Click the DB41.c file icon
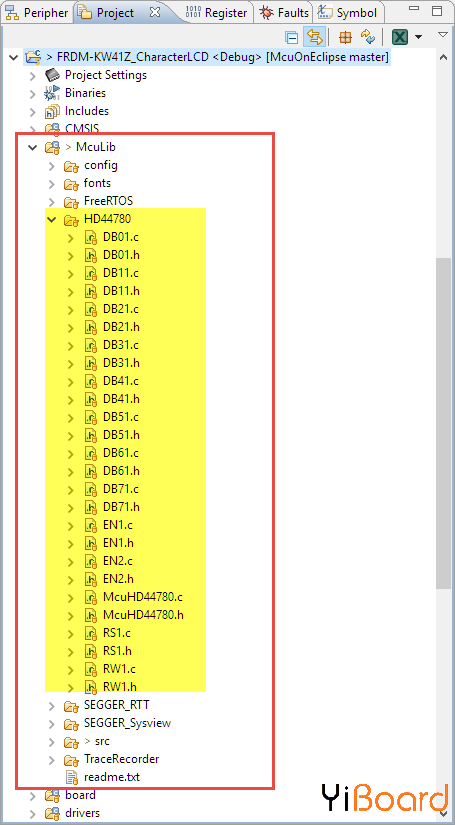 90,381
